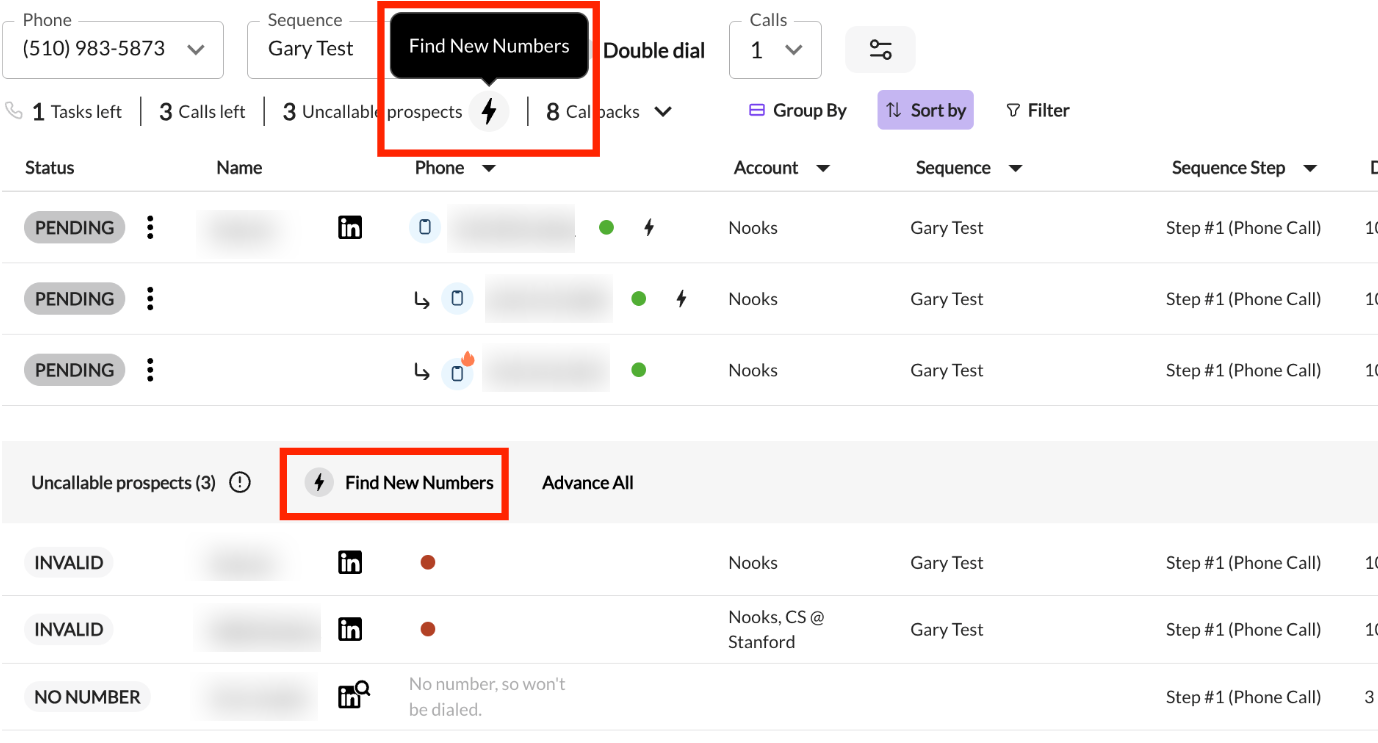Click sub-row arrow icon in second PENDING row
Viewport: 1378px width, 743px height.
coord(422,299)
